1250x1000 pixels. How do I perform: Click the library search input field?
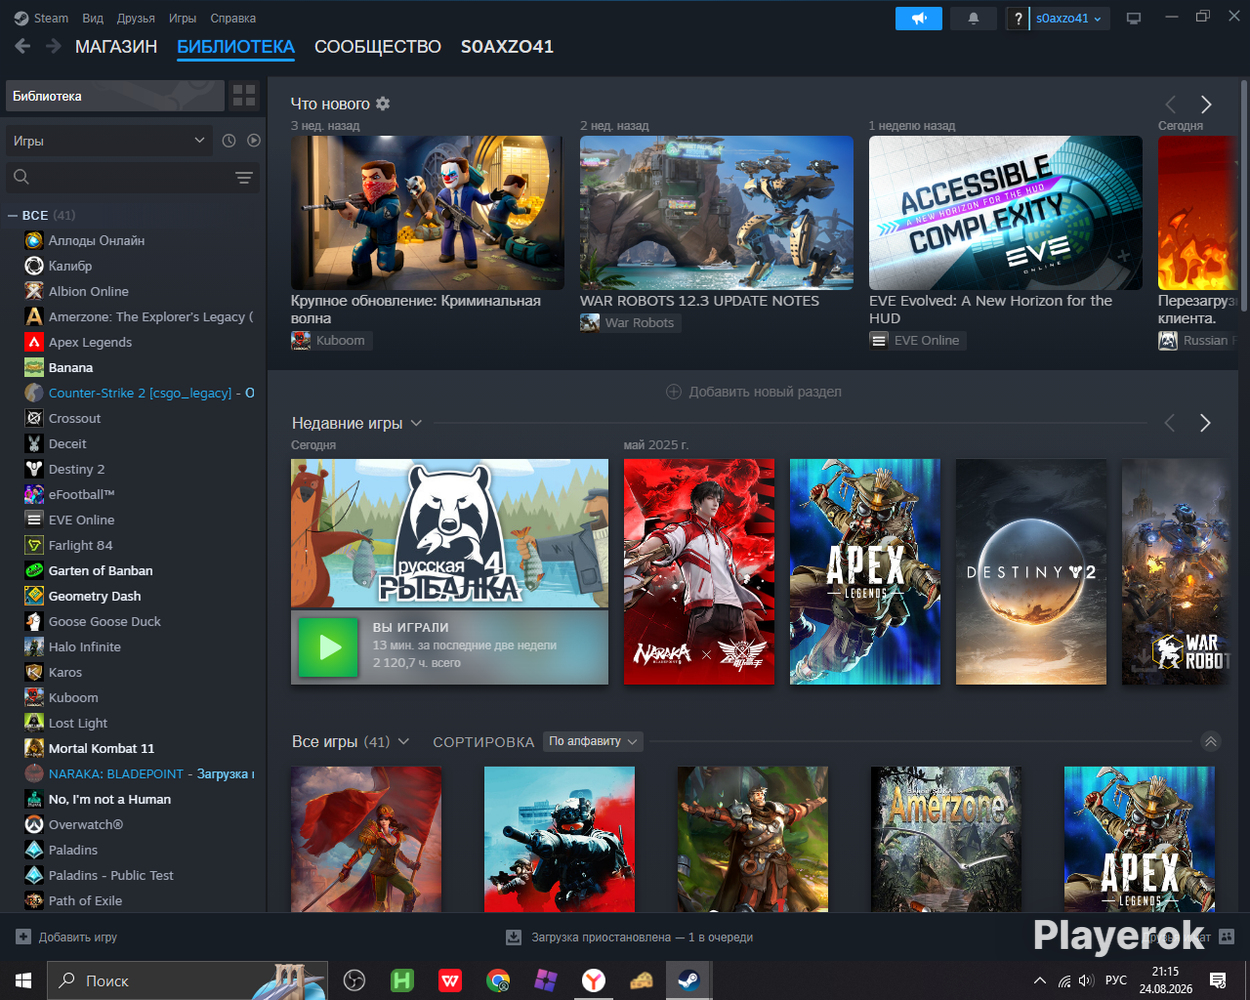click(130, 177)
